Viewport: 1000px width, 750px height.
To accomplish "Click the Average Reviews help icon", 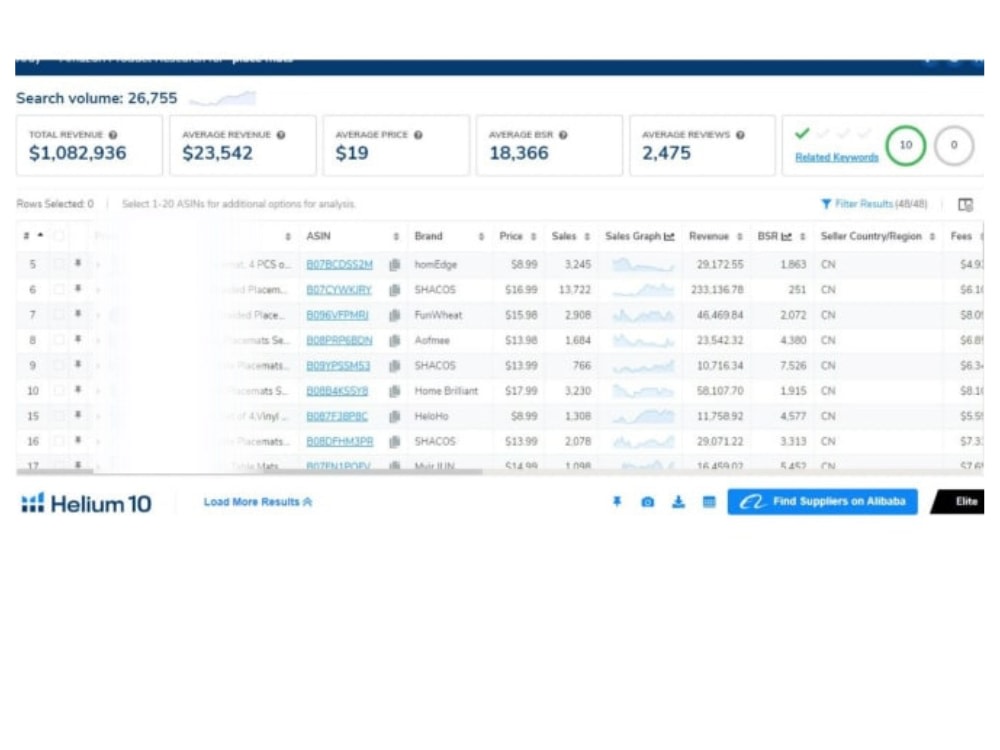I will click(x=740, y=135).
